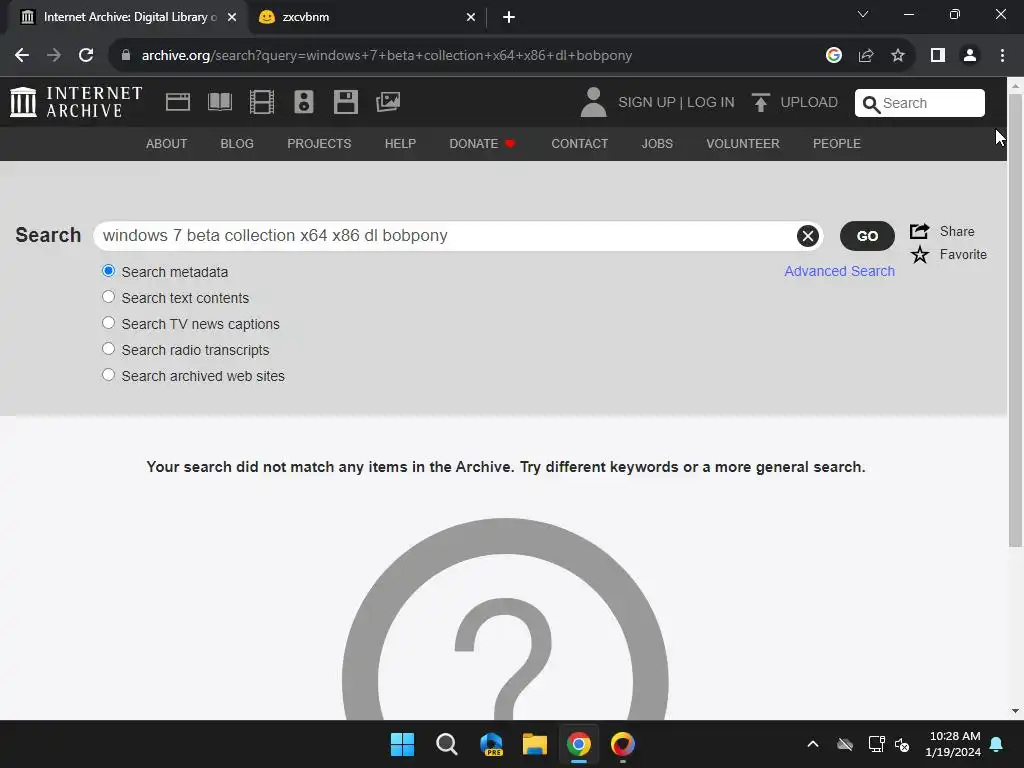Click the upload arrow icon
Screen dimensions: 1024x768
(x=760, y=103)
